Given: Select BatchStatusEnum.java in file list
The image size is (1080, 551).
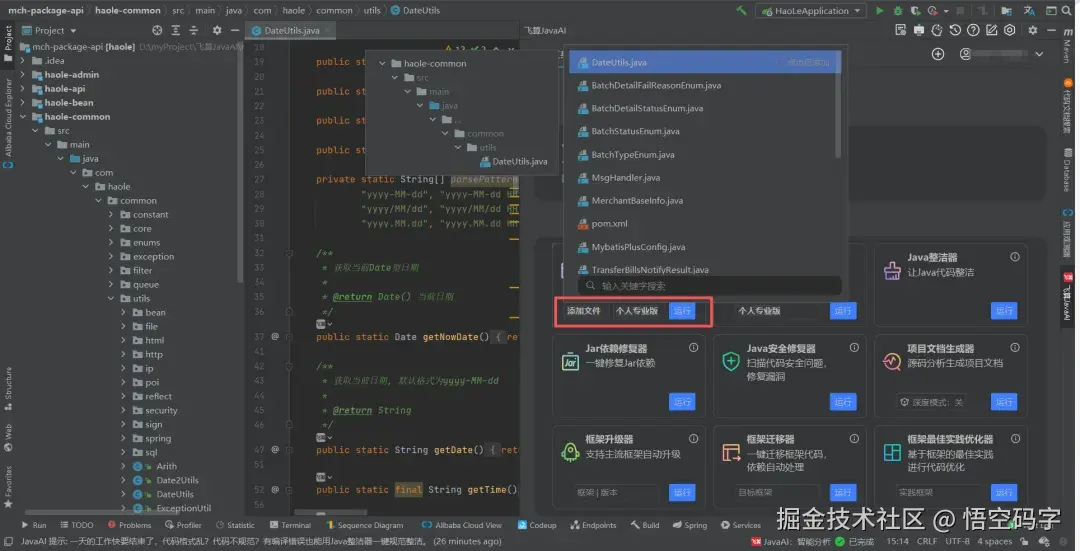Looking at the screenshot, I should [x=700, y=131].
